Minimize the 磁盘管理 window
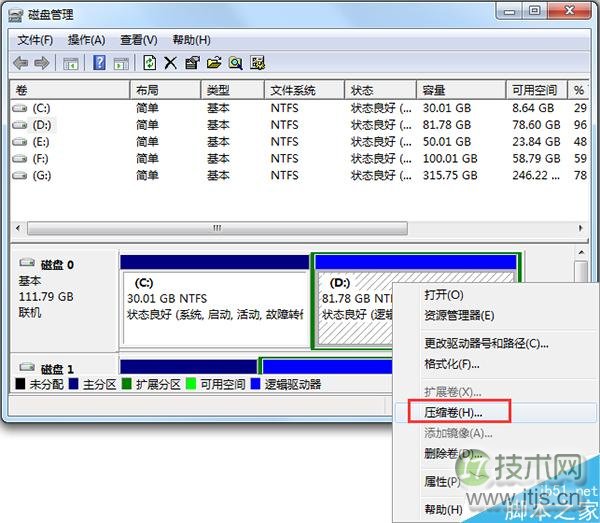 click(x=509, y=11)
